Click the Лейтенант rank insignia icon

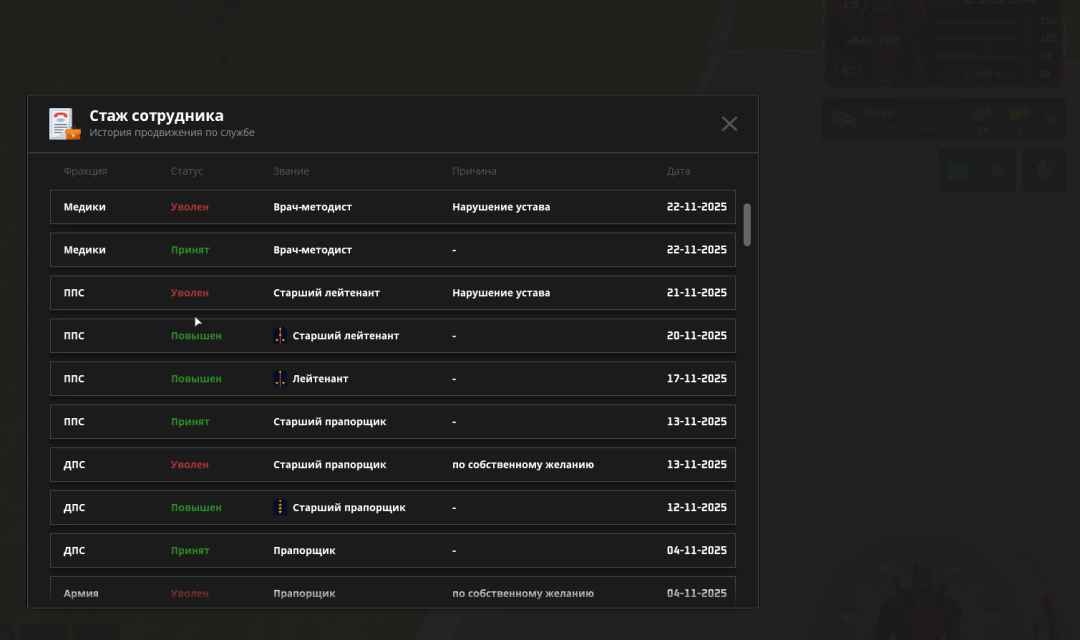(280, 379)
